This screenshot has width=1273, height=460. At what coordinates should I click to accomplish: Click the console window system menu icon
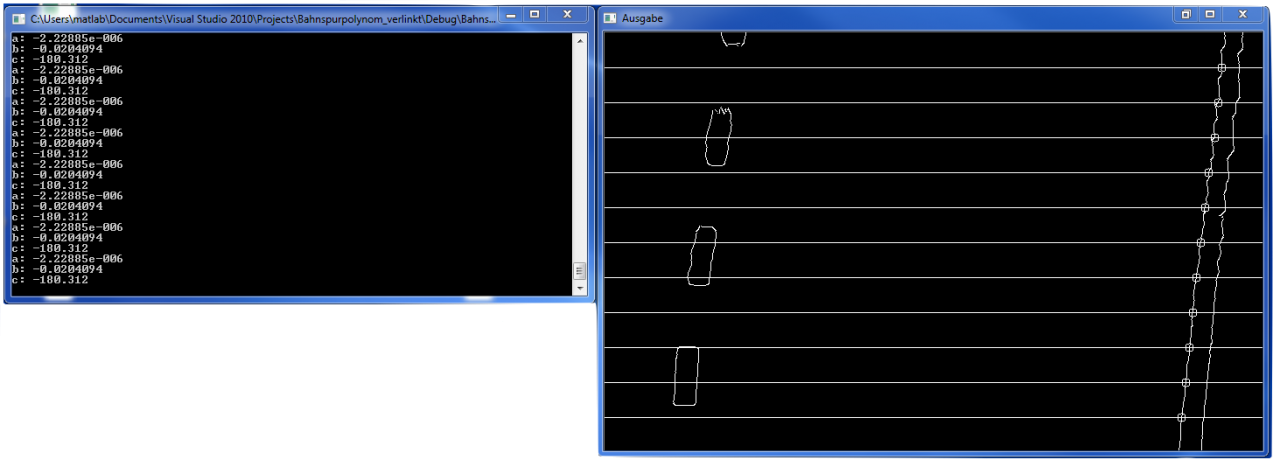[x=18, y=17]
